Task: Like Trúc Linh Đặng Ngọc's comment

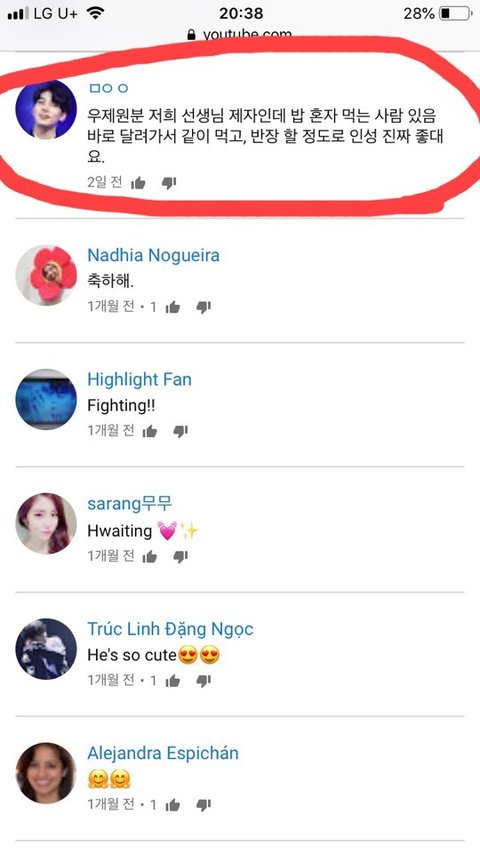Action: point(173,681)
